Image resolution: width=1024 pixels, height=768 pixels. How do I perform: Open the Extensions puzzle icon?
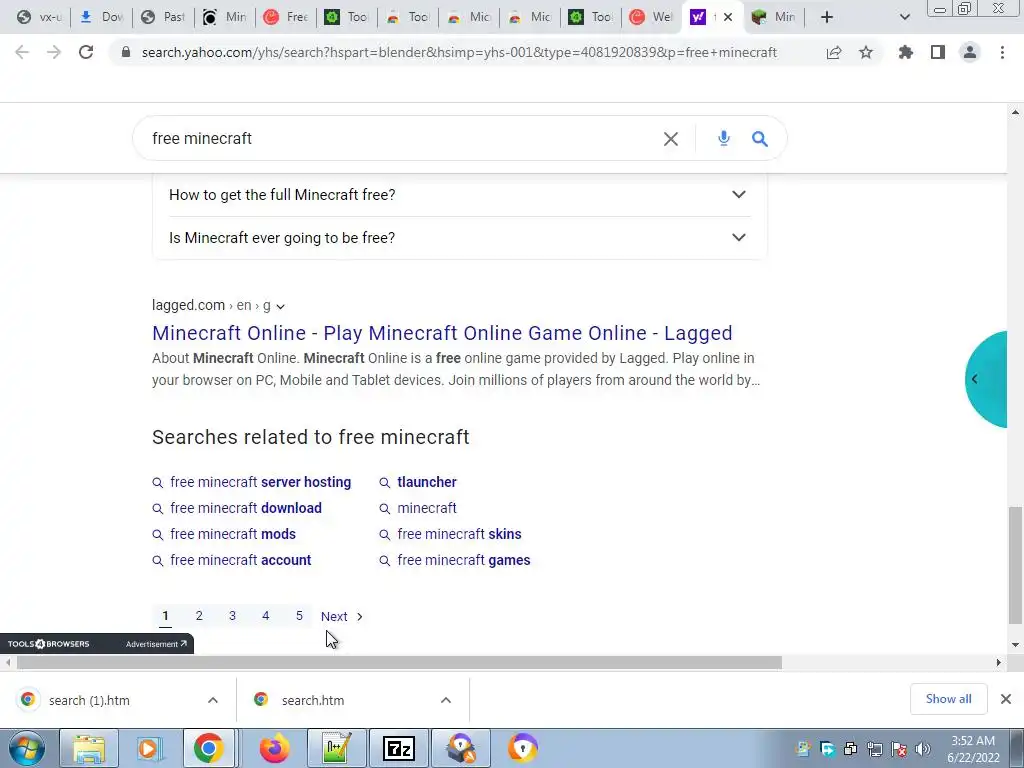click(x=906, y=52)
